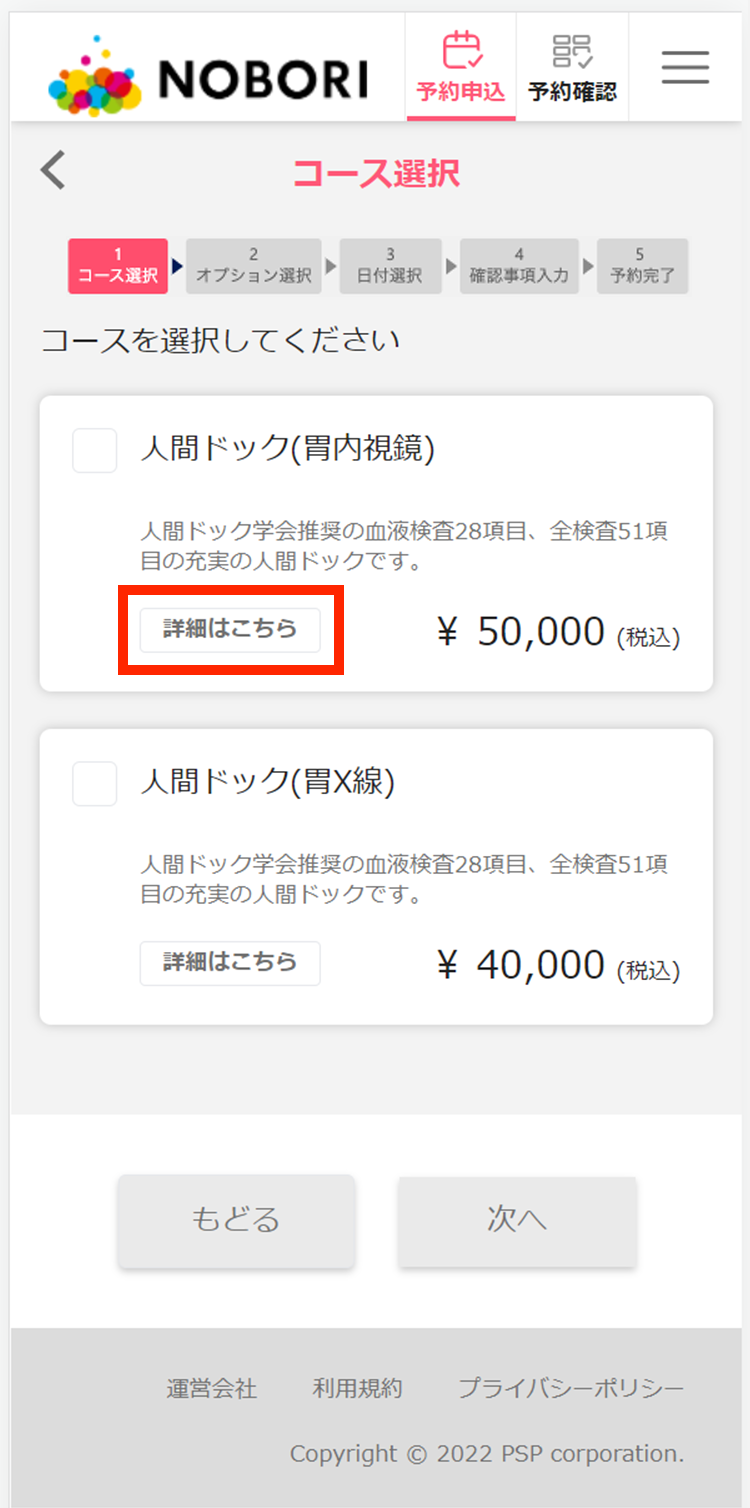Open 詳細はこちら for the 50,000 yen course
750x1508 pixels.
[x=230, y=630]
